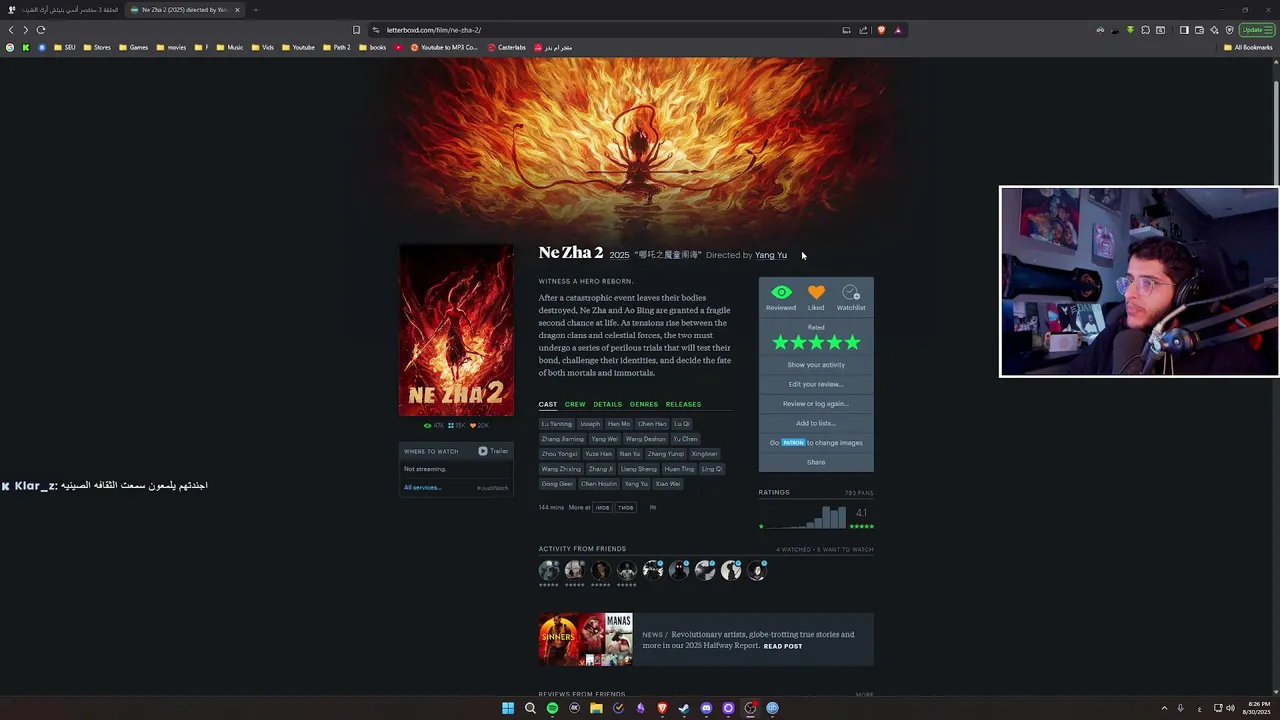Play the Trailer
The width and height of the screenshot is (1280, 720).
click(x=493, y=451)
